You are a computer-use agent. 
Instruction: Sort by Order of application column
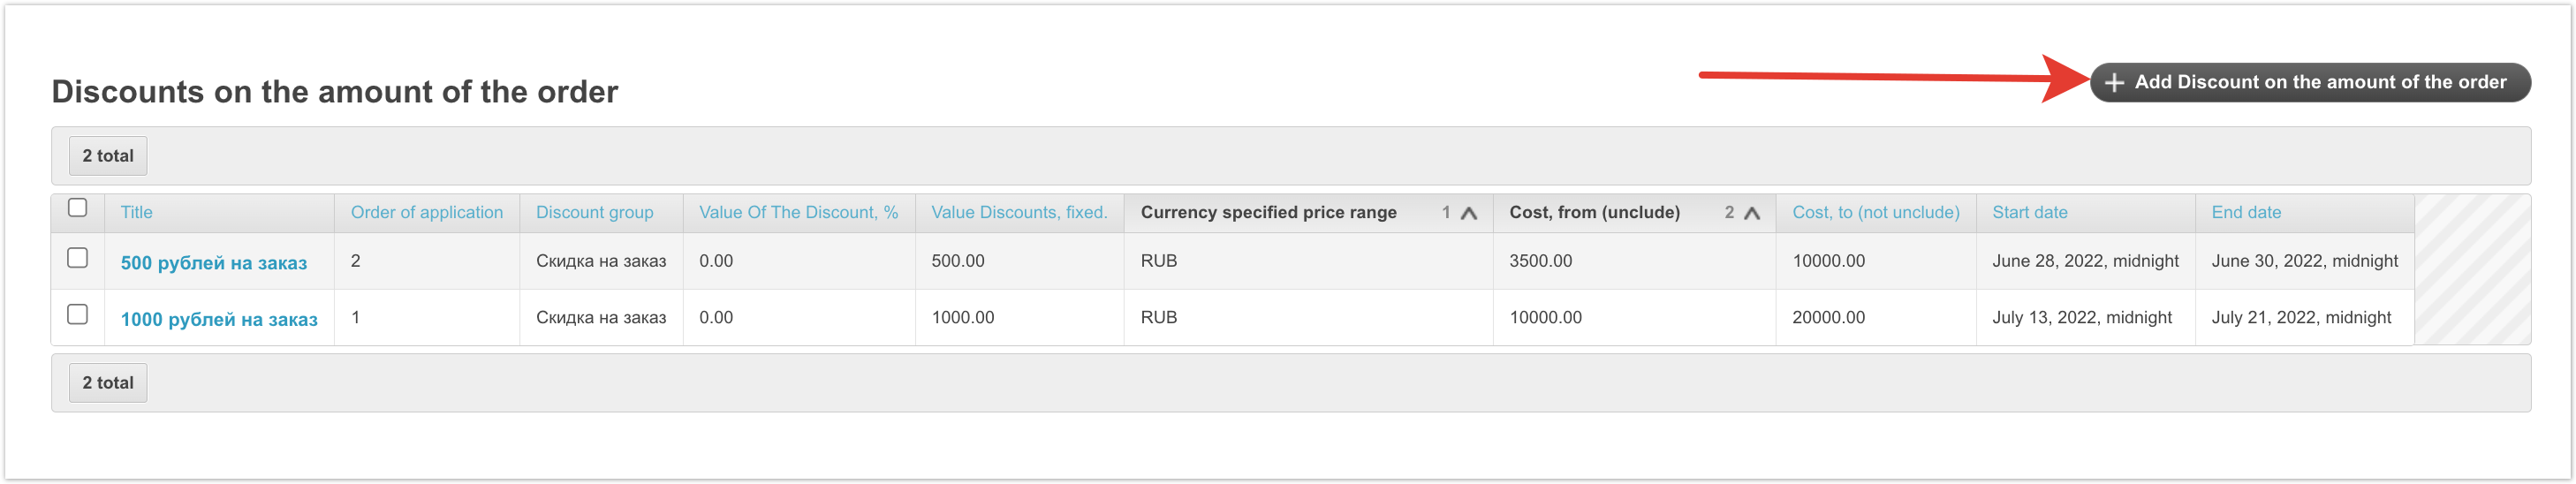pos(426,212)
